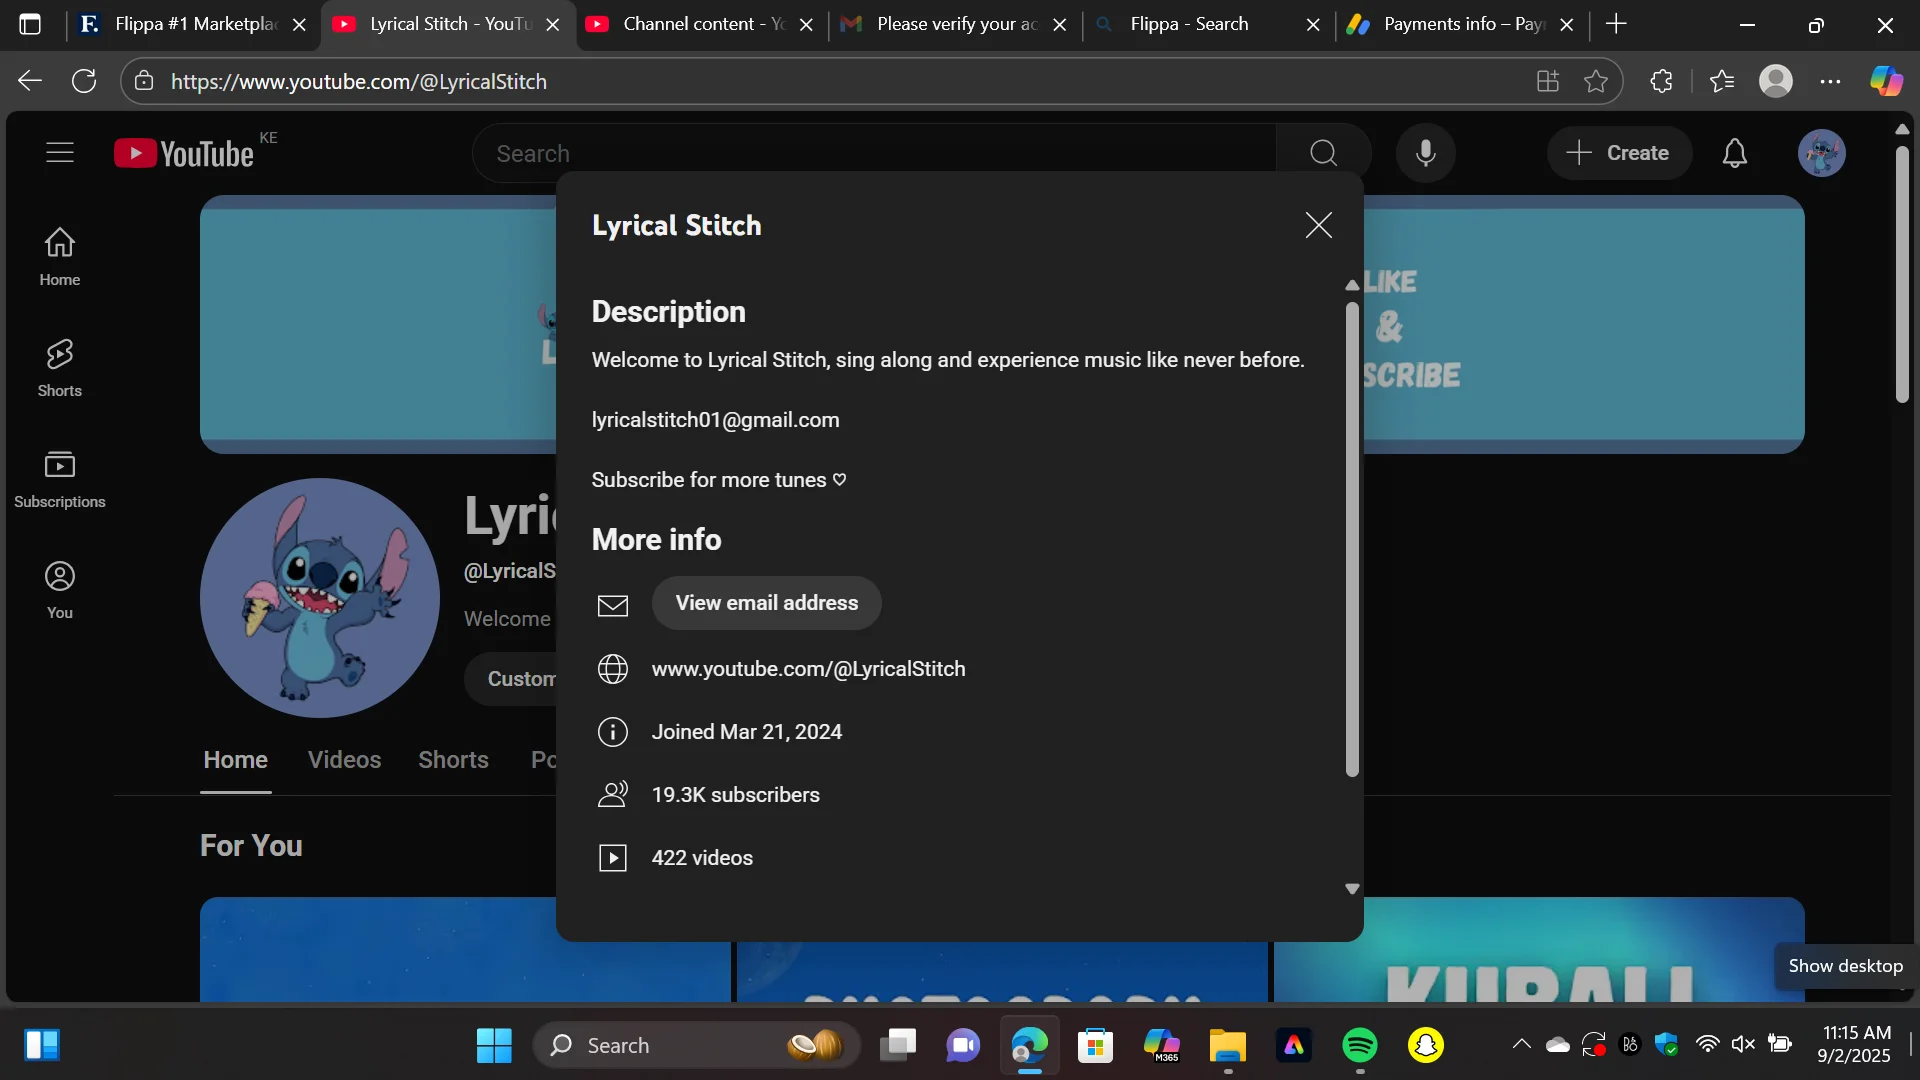The image size is (1920, 1080).
Task: Open Subscriptions in the sidebar
Action: 60,479
